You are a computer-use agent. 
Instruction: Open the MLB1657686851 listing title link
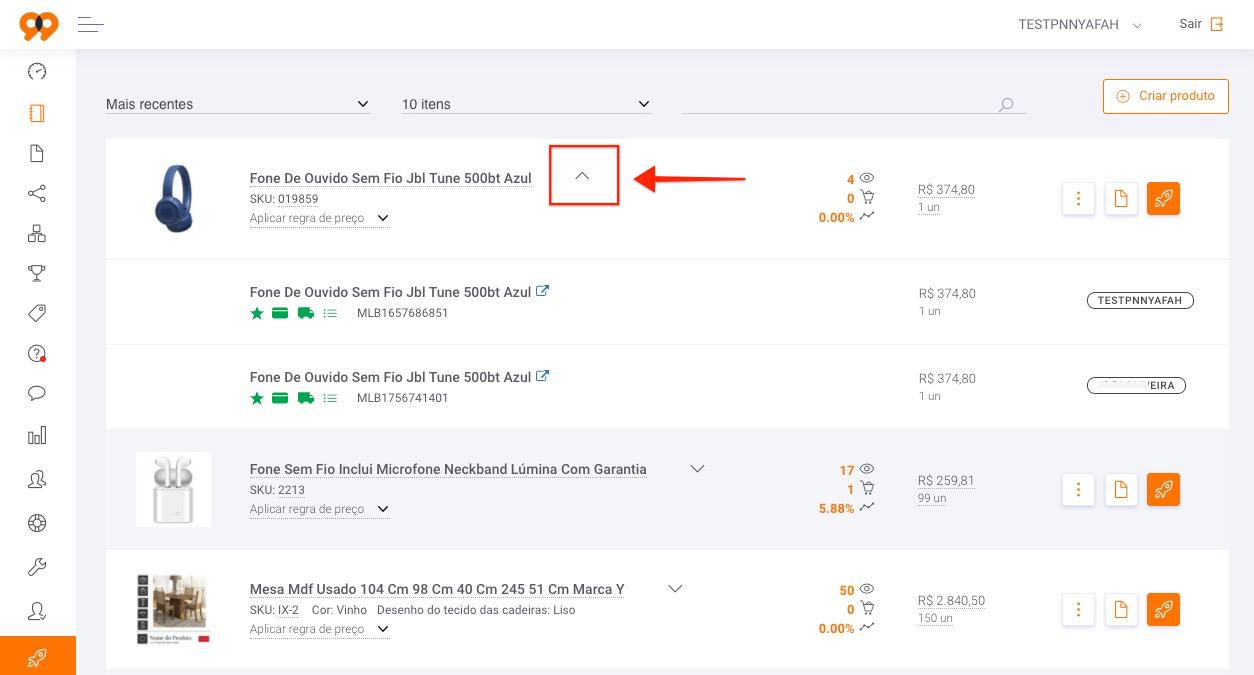pos(391,292)
